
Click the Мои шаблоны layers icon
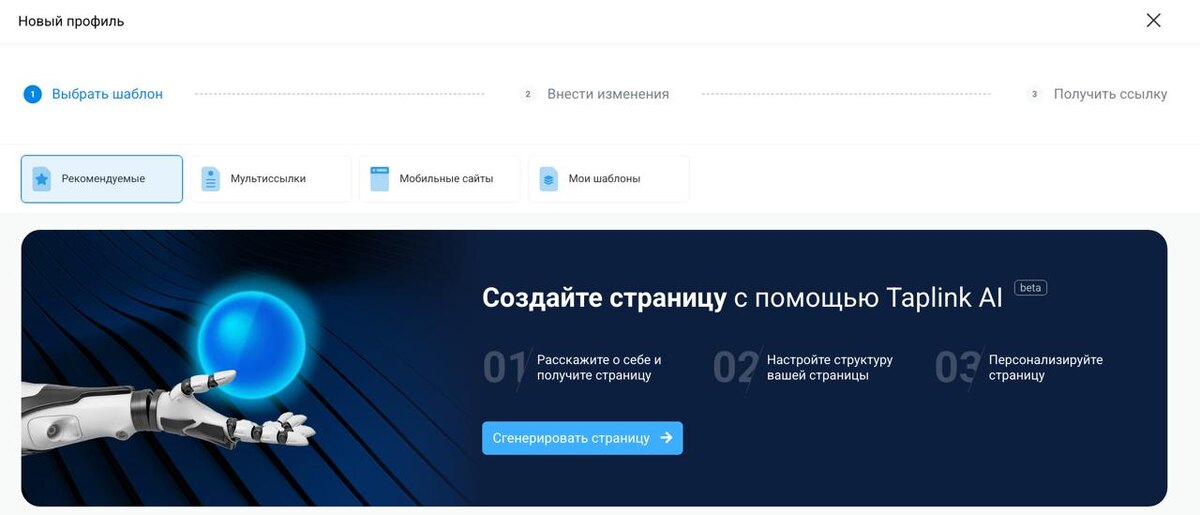click(x=548, y=179)
